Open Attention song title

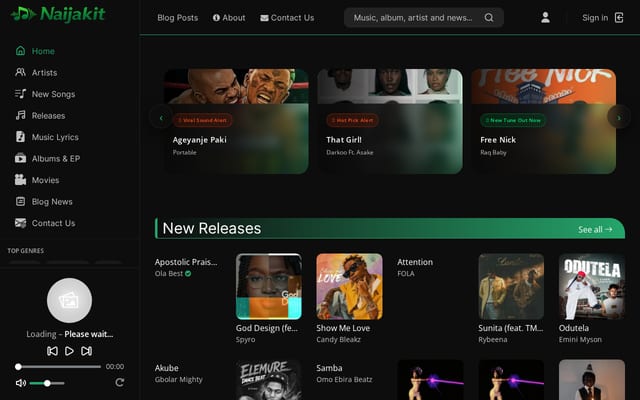[x=415, y=262]
